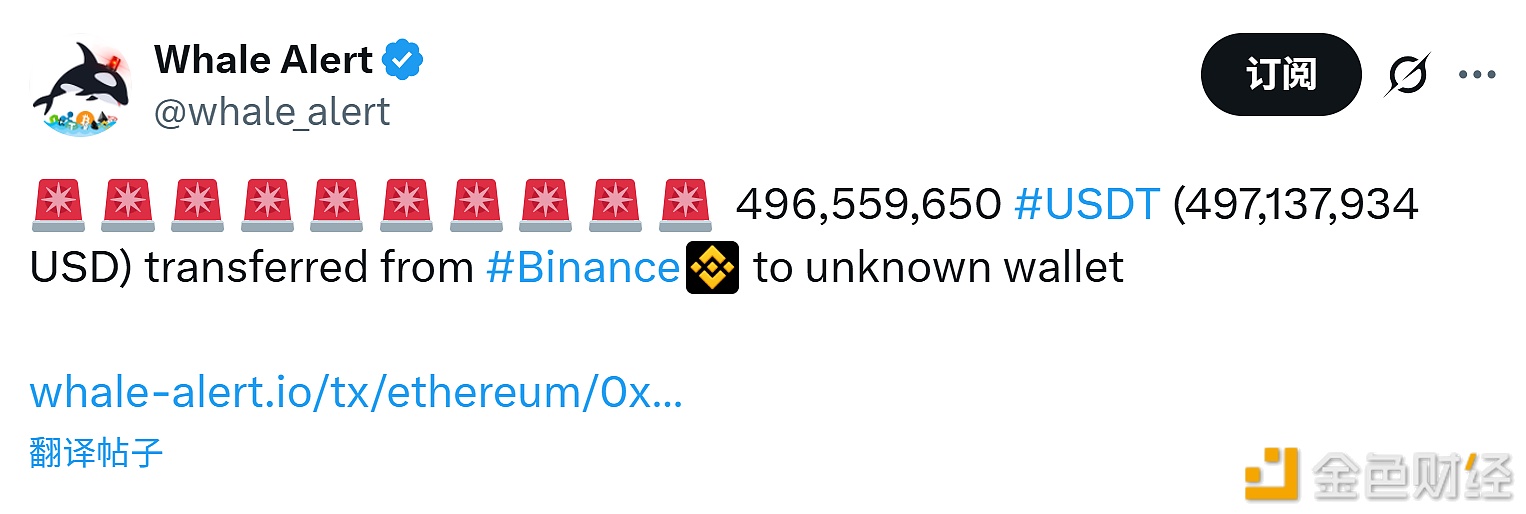
Task: Open the Grok slashed-circle icon
Action: pyautogui.click(x=1407, y=75)
